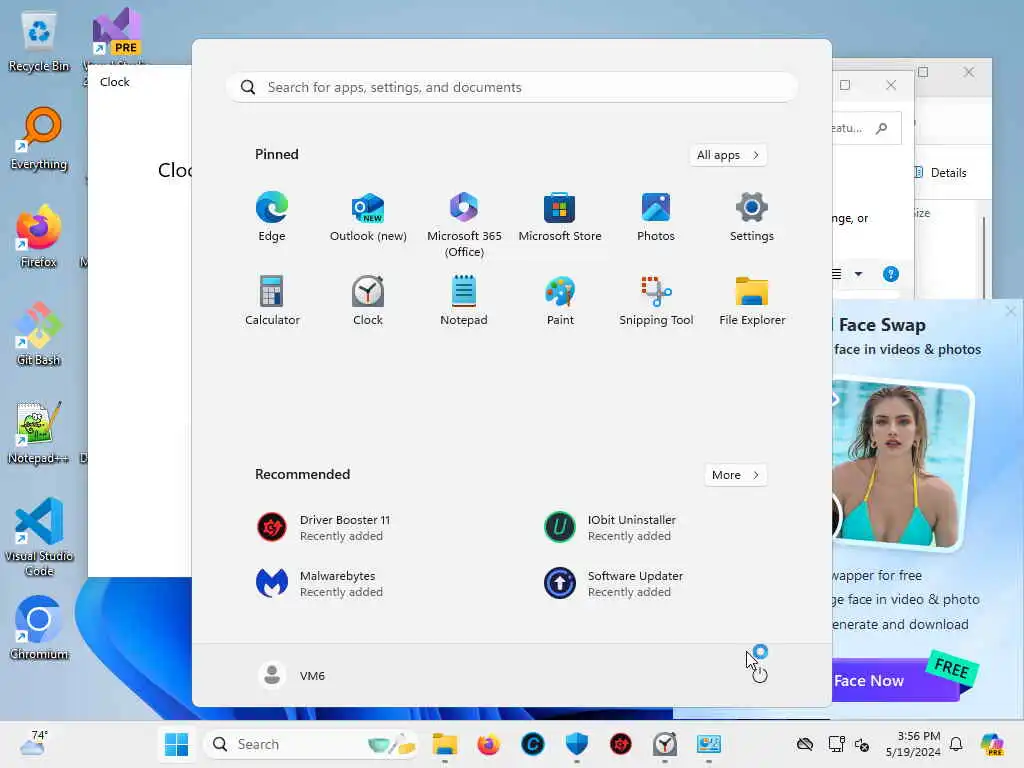Click blue help icon in background window

[891, 274]
